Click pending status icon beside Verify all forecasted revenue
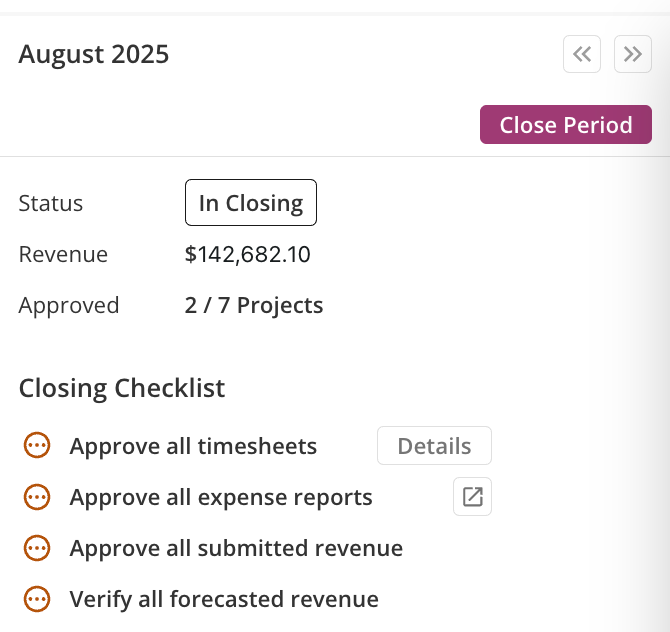This screenshot has width=670, height=632. (37, 599)
